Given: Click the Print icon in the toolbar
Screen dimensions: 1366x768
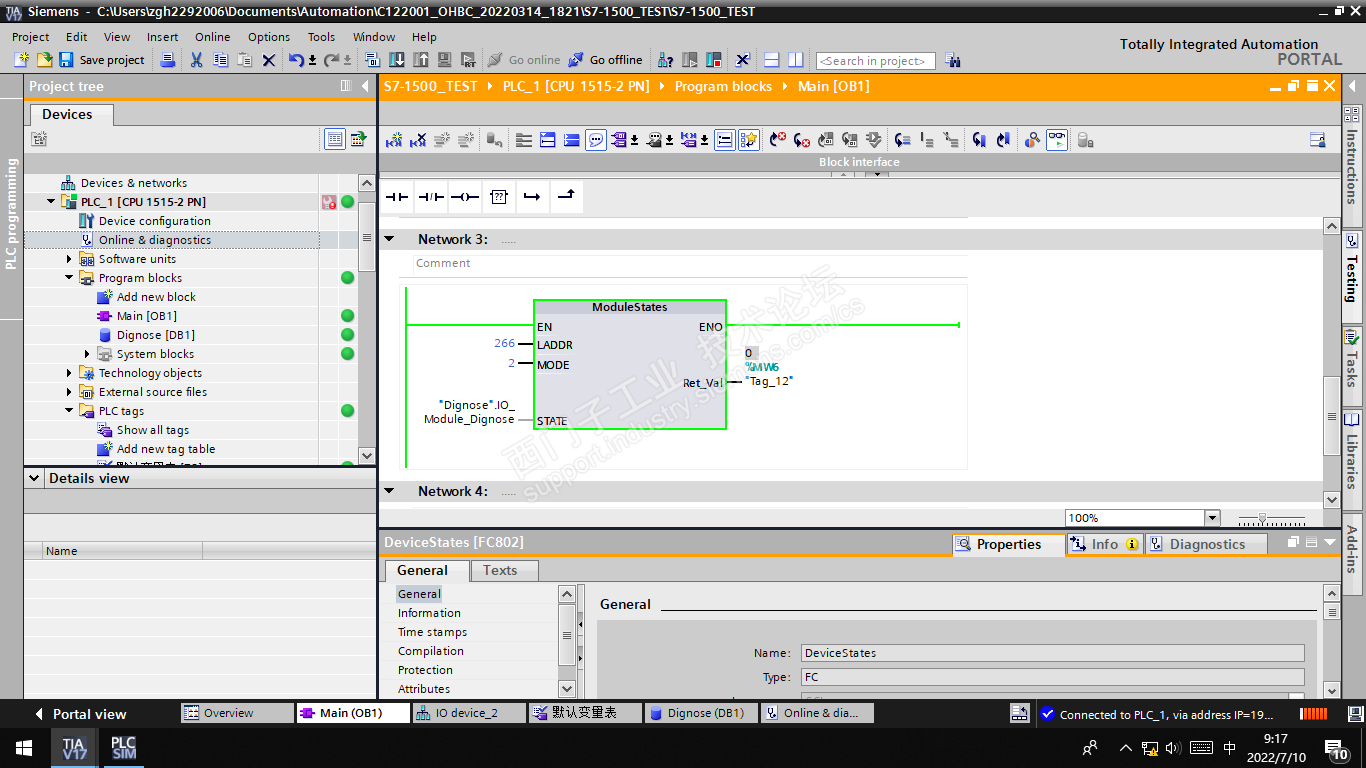Looking at the screenshot, I should pos(168,60).
